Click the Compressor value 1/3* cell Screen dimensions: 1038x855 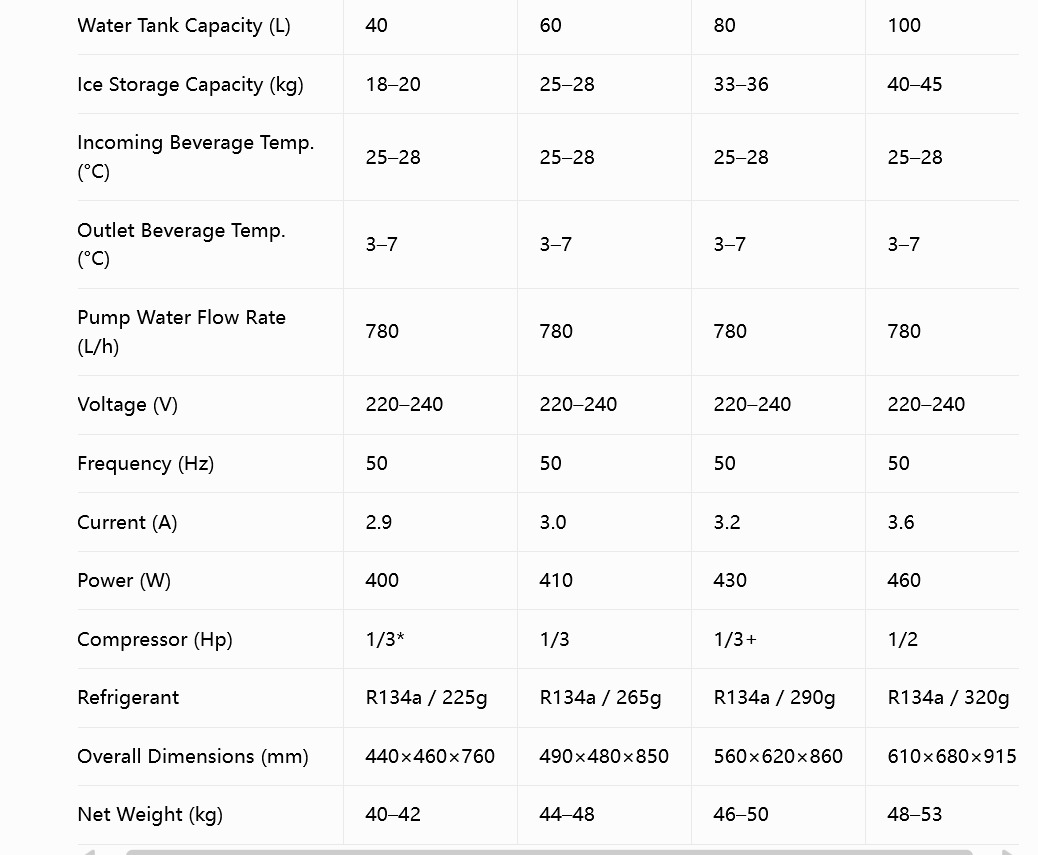tap(430, 639)
